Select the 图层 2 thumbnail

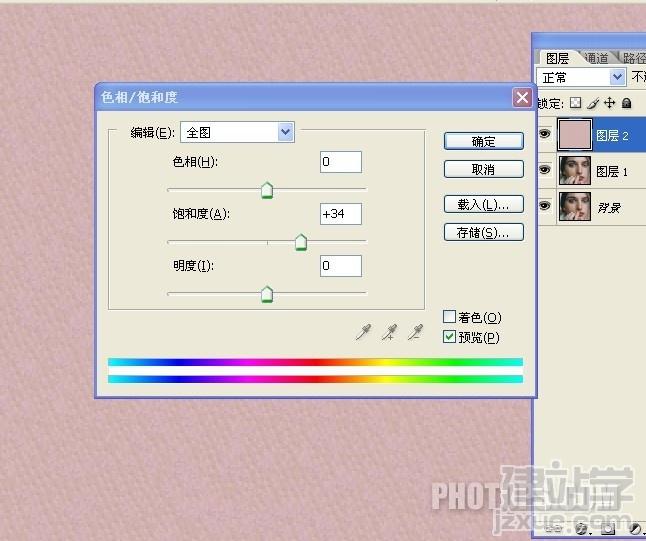(574, 135)
